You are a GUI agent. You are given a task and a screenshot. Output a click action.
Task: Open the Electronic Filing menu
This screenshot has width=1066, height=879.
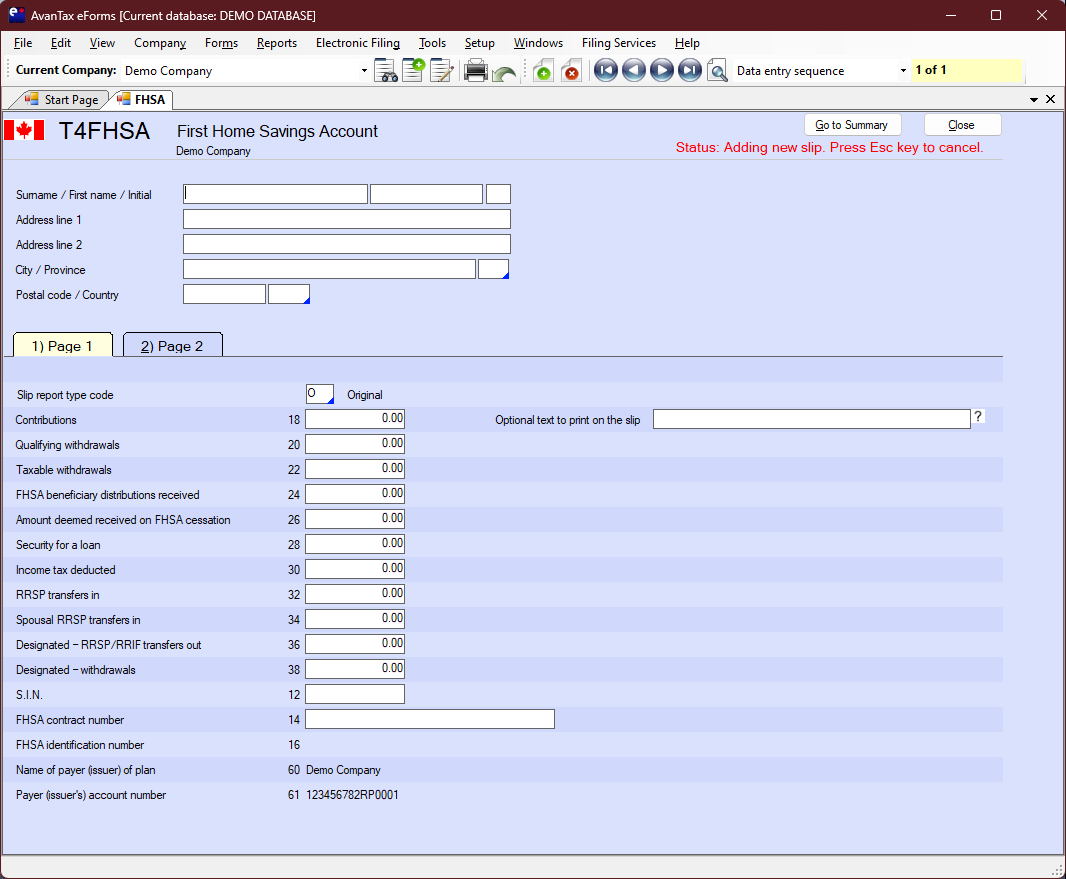click(358, 43)
